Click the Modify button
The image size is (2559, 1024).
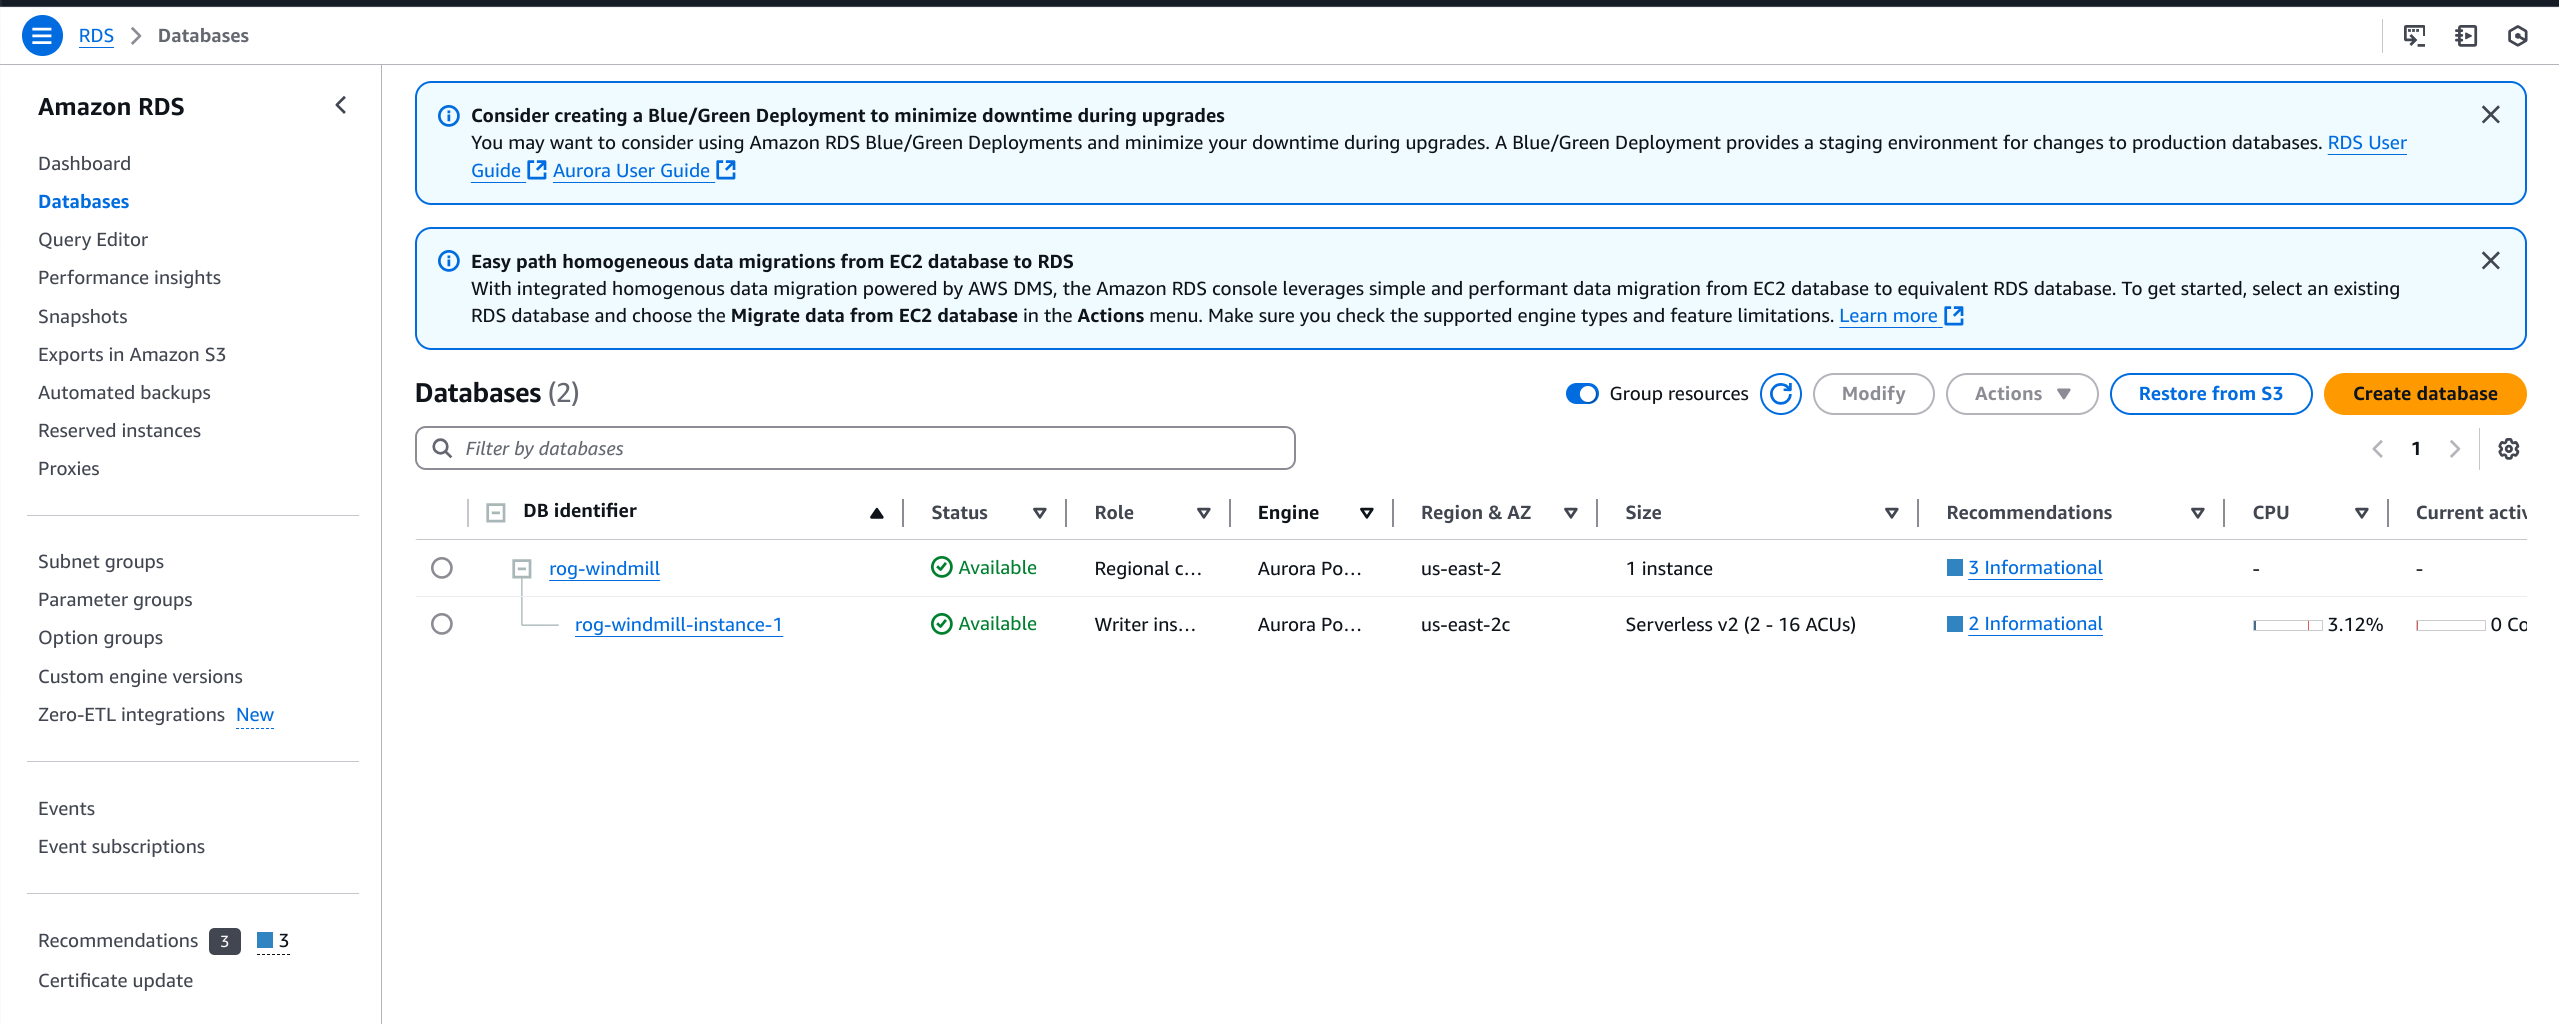(x=1874, y=394)
